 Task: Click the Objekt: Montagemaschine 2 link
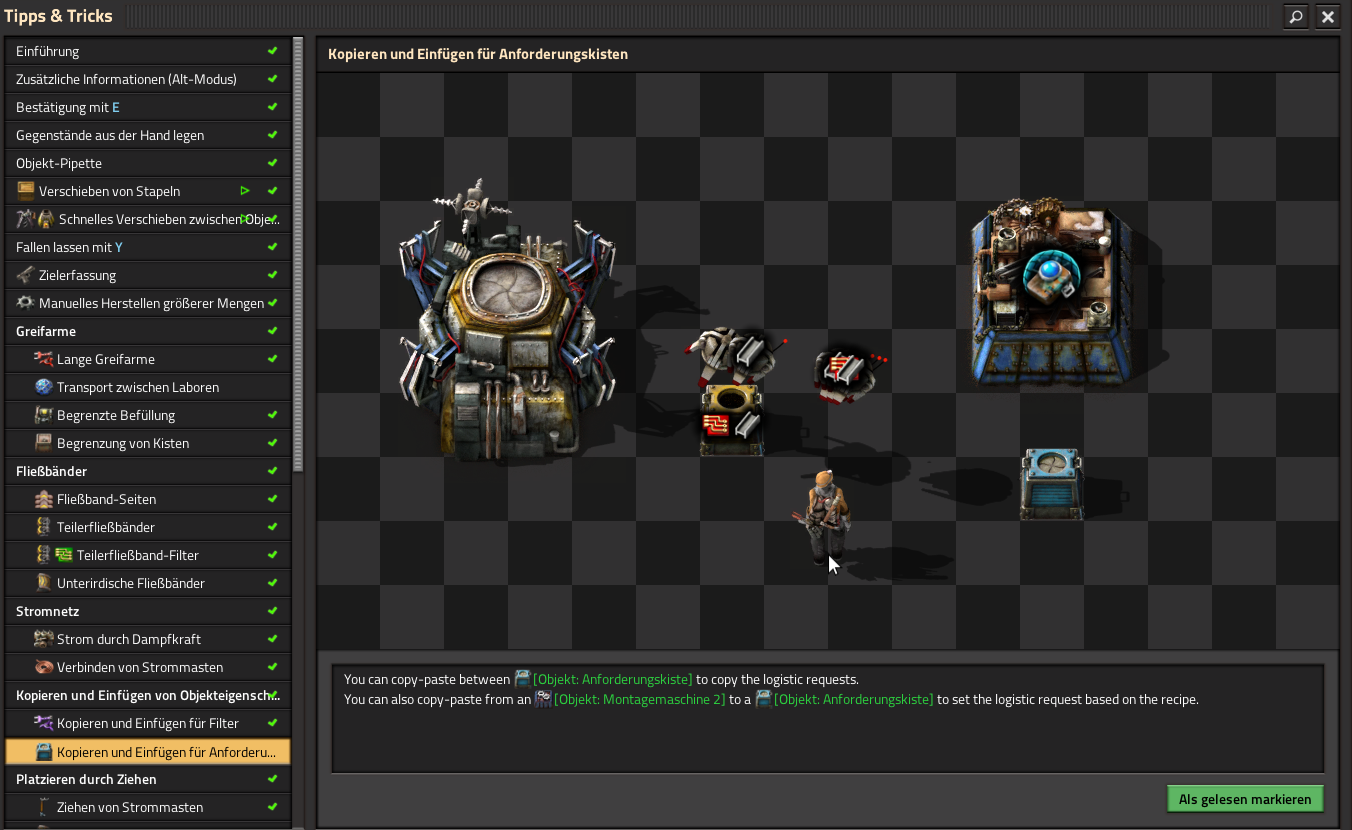(639, 699)
